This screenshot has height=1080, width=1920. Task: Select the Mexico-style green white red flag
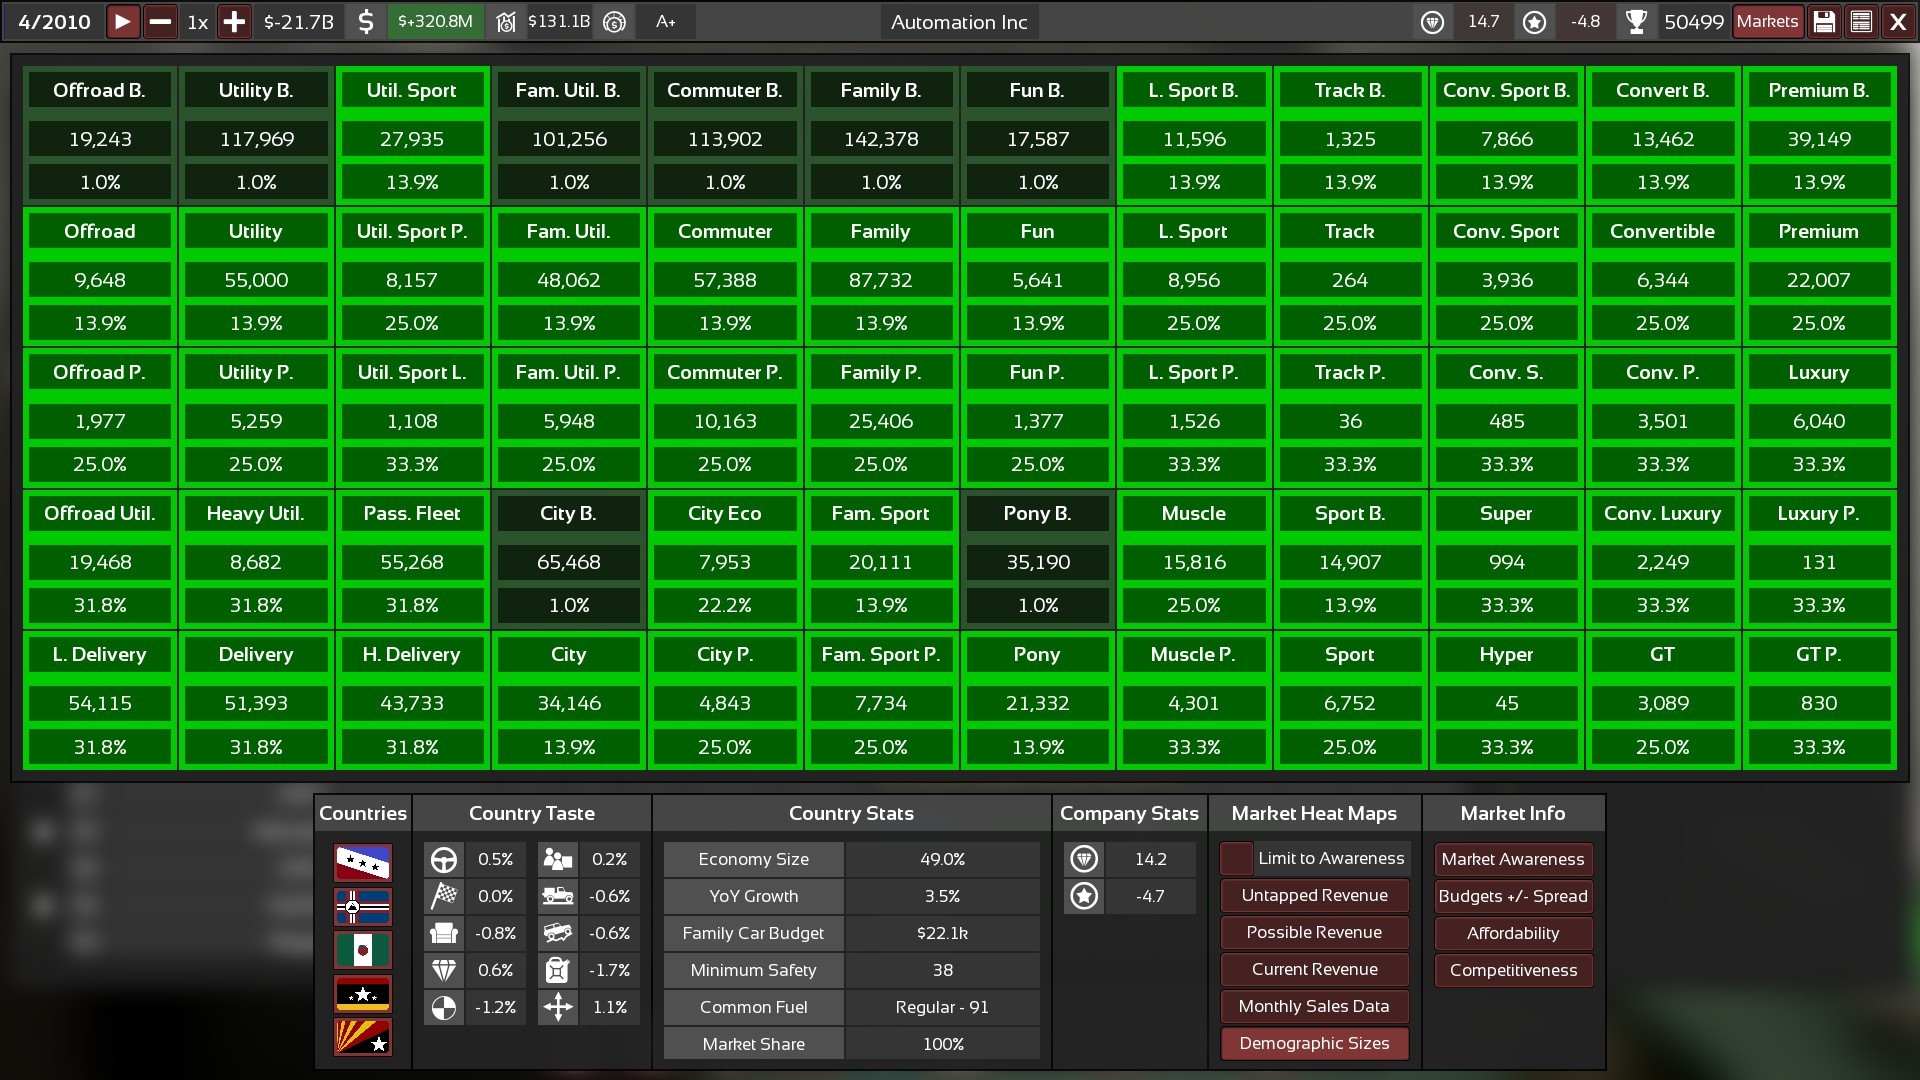(363, 950)
